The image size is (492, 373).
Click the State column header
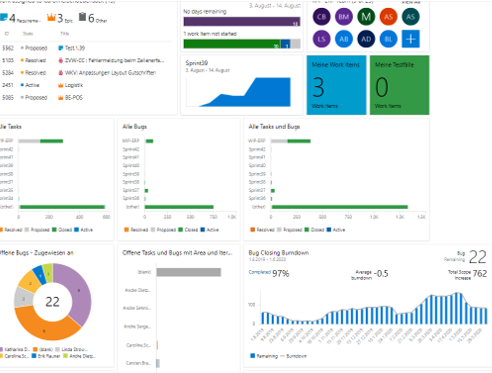[28, 34]
